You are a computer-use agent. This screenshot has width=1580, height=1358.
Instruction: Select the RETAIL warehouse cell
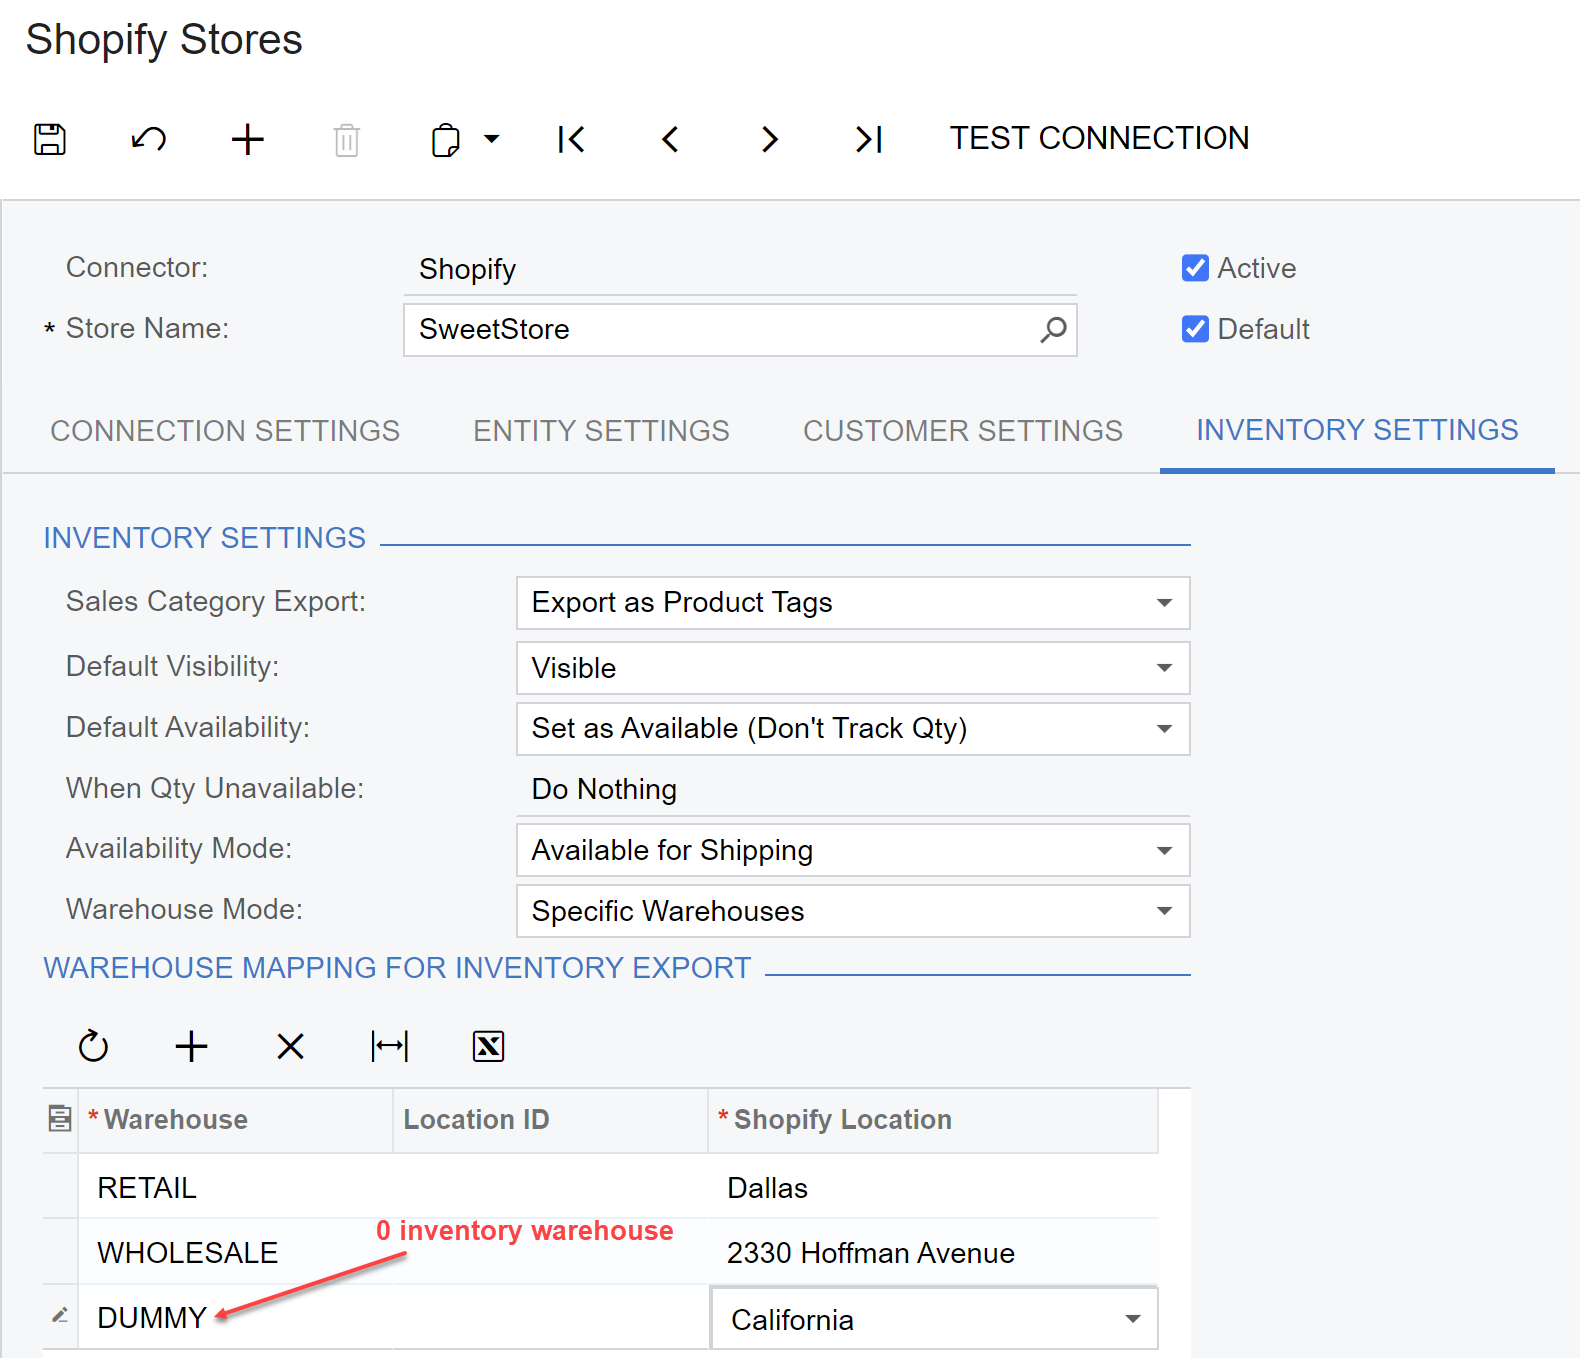236,1187
